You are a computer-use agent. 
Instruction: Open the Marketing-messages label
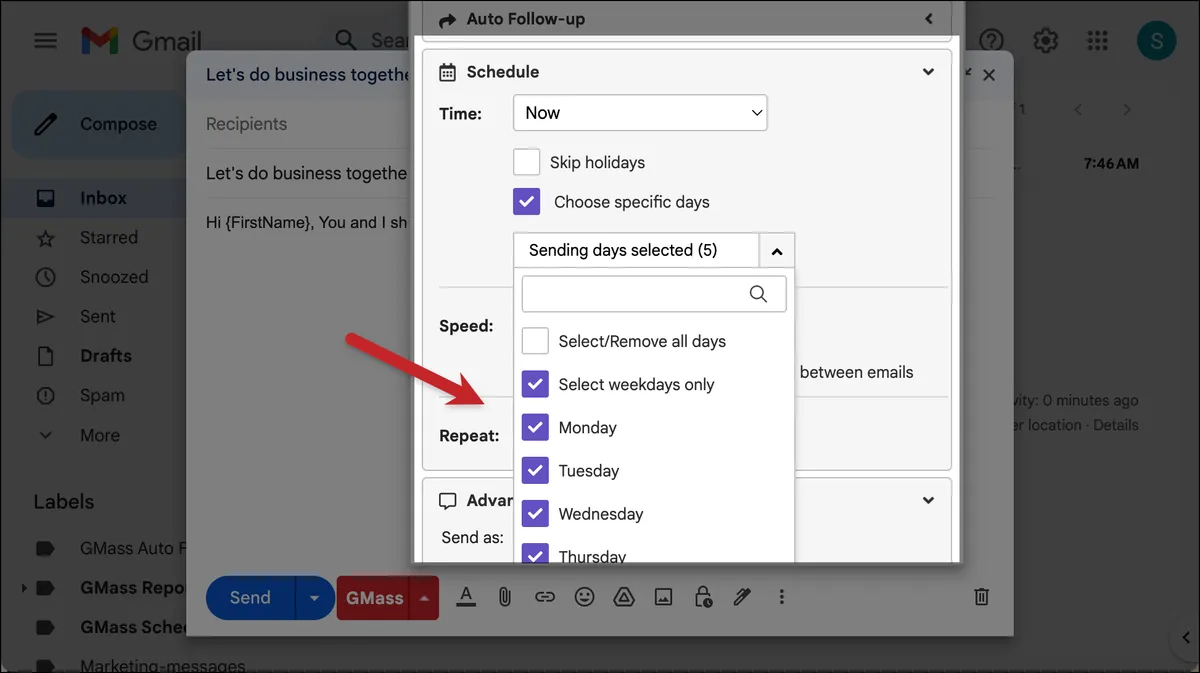coord(161,665)
